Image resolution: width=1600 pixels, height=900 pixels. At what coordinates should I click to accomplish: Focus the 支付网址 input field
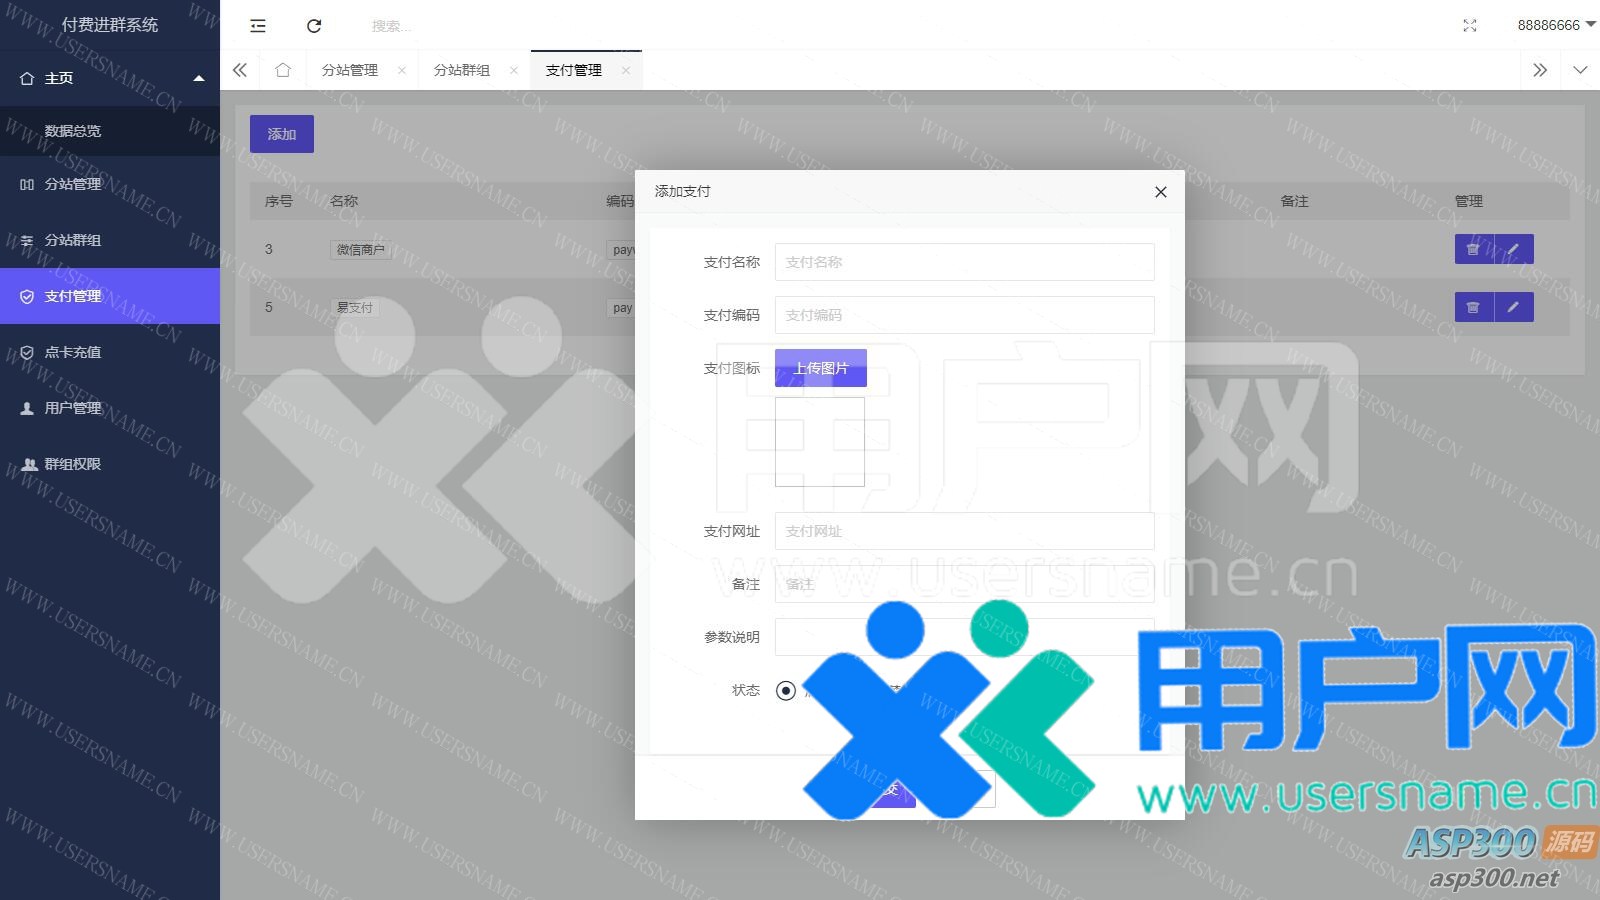coord(965,531)
